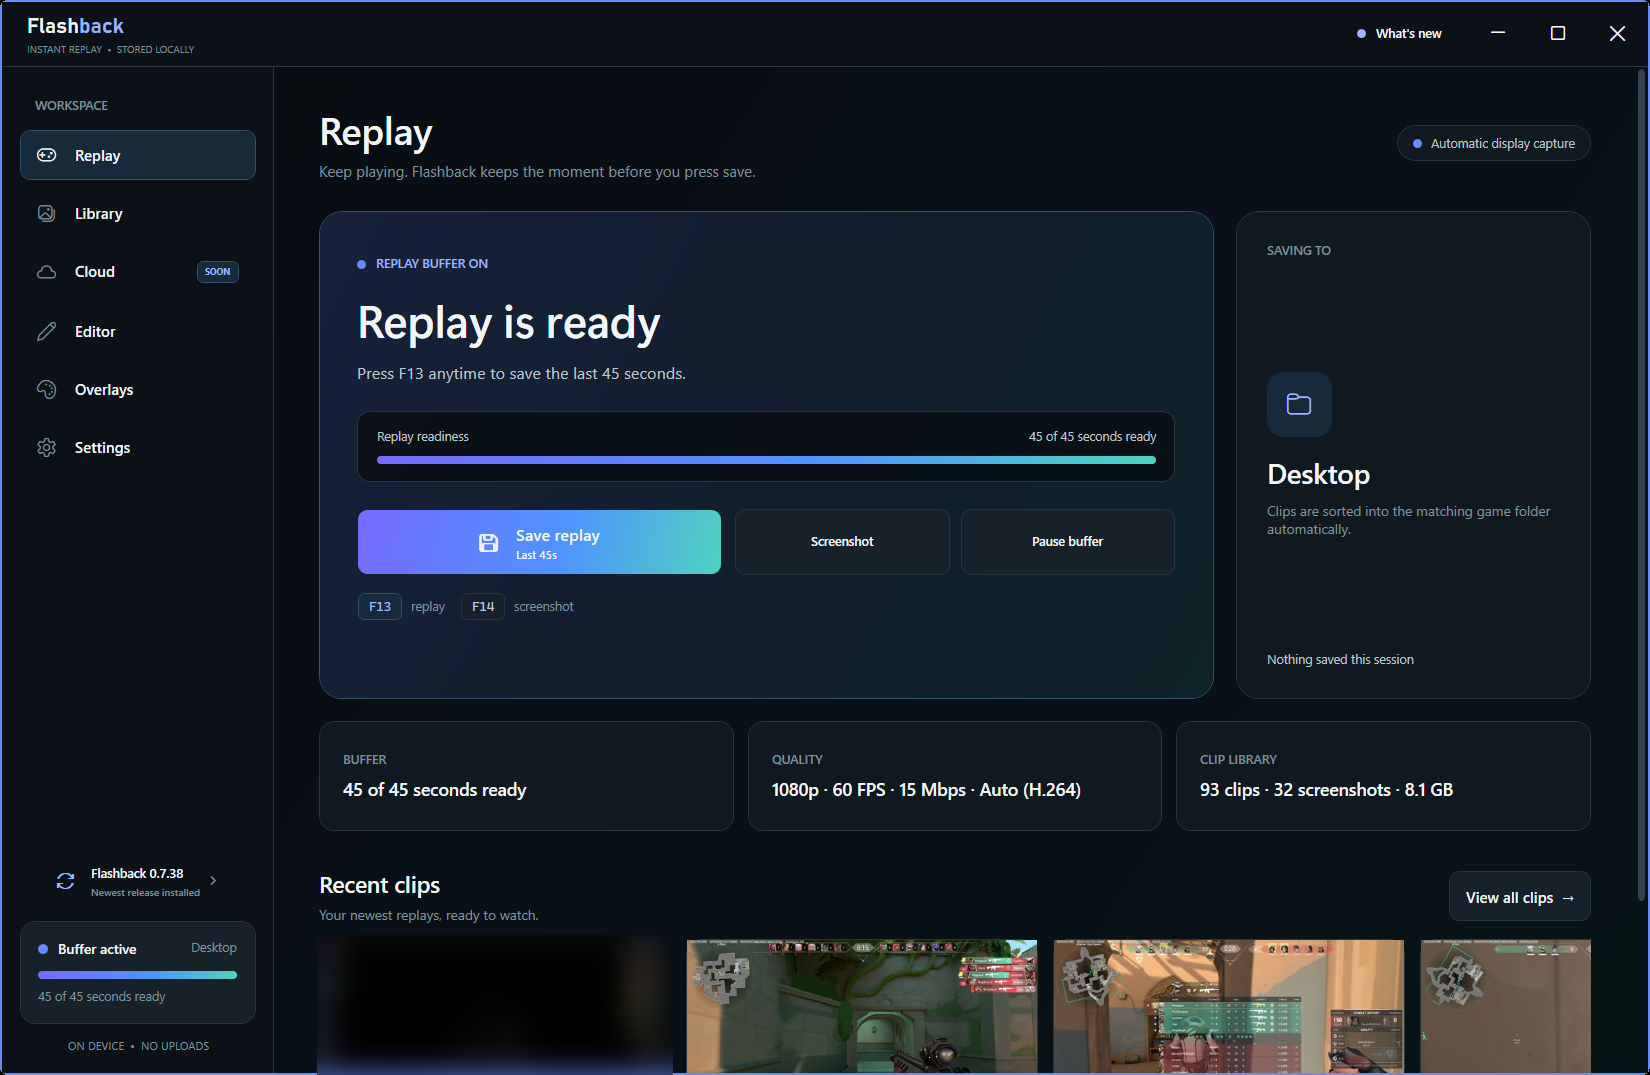Screen dimensions: 1650x1075
Task: Maximize the Flashback window
Action: 1557,33
